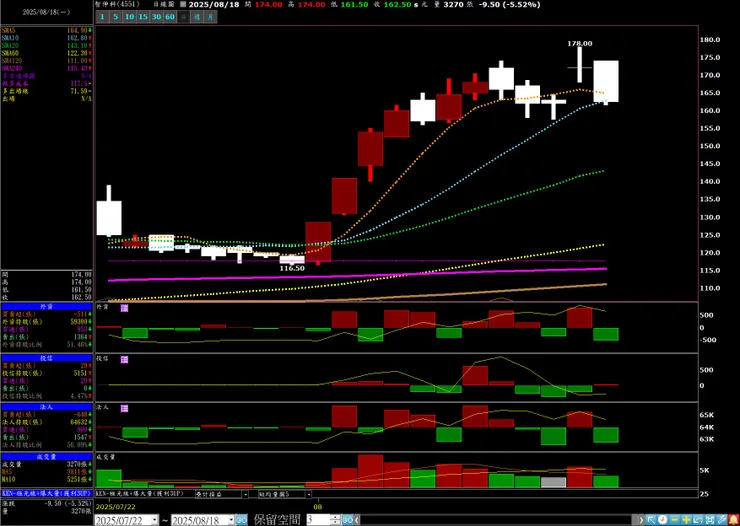
Task: Switch to 10-minute timeframe
Action: pyautogui.click(x=129, y=17)
